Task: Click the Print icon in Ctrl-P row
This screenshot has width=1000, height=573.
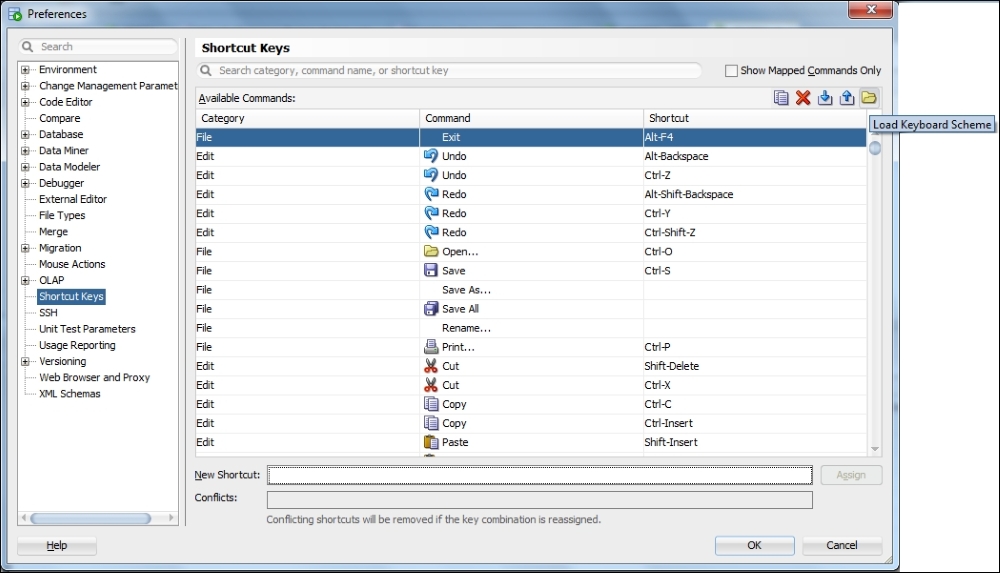Action: 431,347
